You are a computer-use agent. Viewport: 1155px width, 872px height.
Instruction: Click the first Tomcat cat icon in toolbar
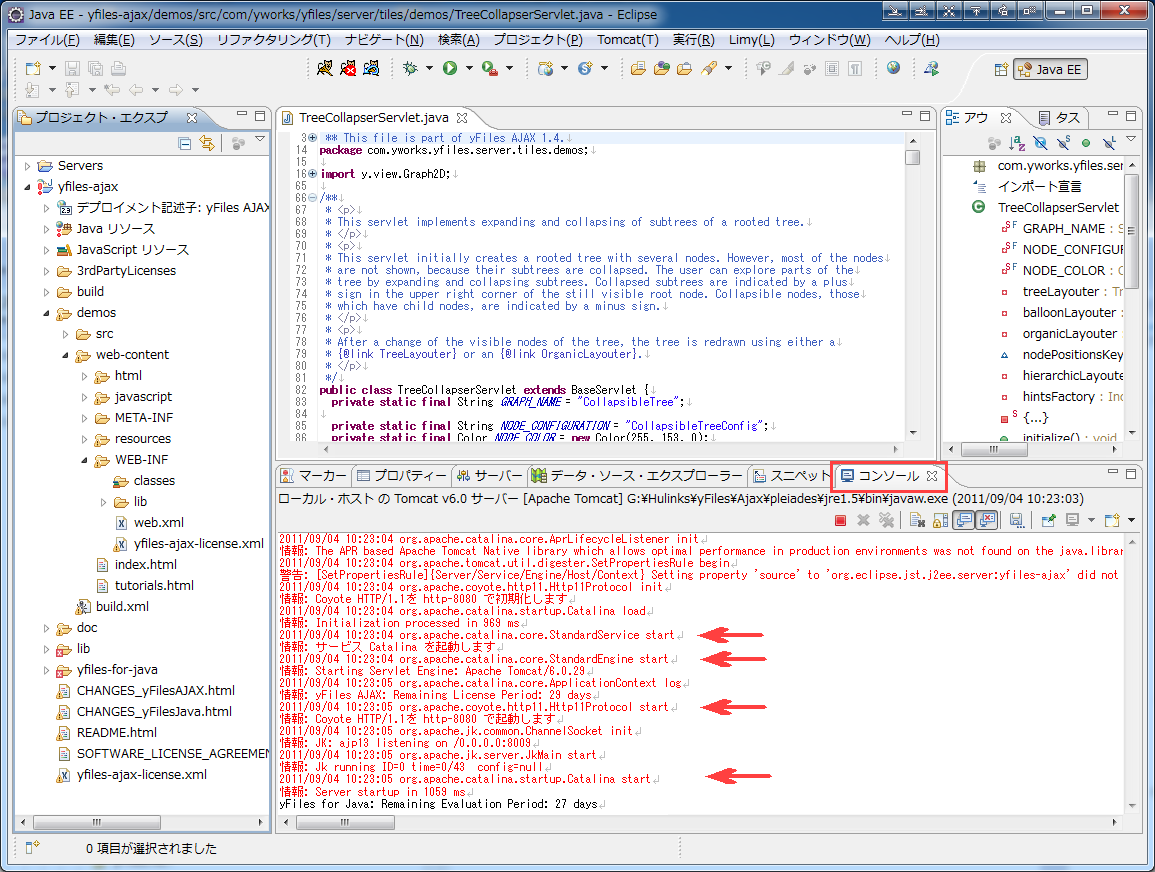tap(324, 68)
